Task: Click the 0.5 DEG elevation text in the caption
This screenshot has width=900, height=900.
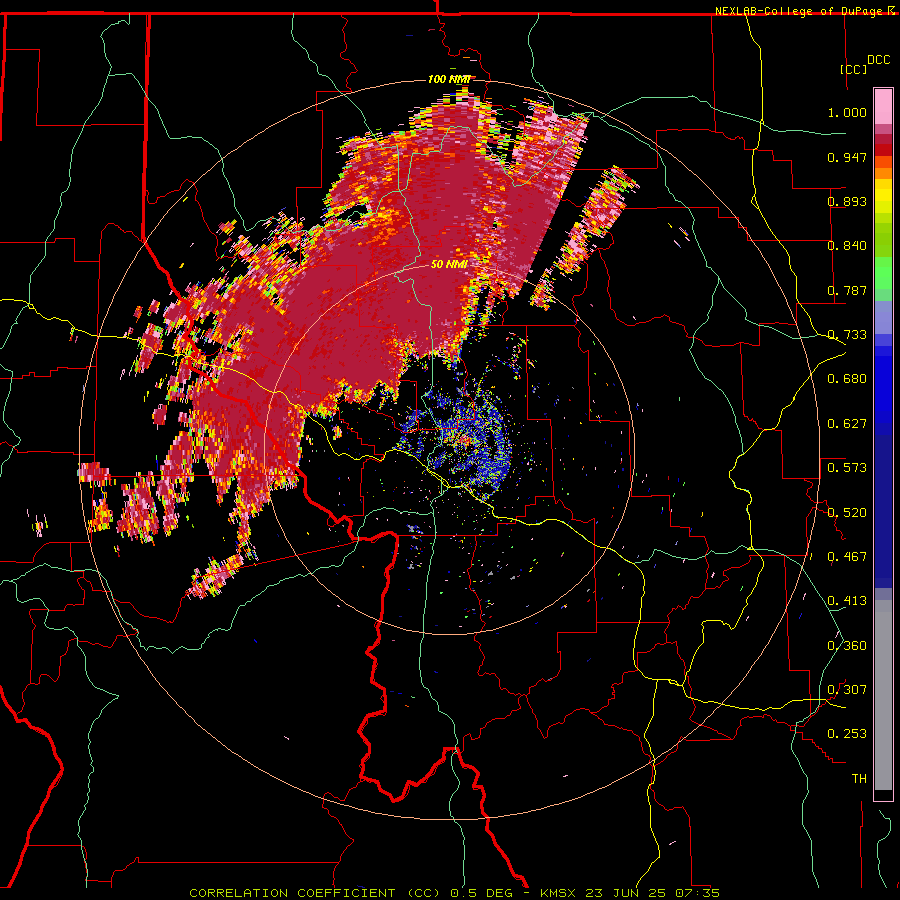Action: tap(481, 893)
